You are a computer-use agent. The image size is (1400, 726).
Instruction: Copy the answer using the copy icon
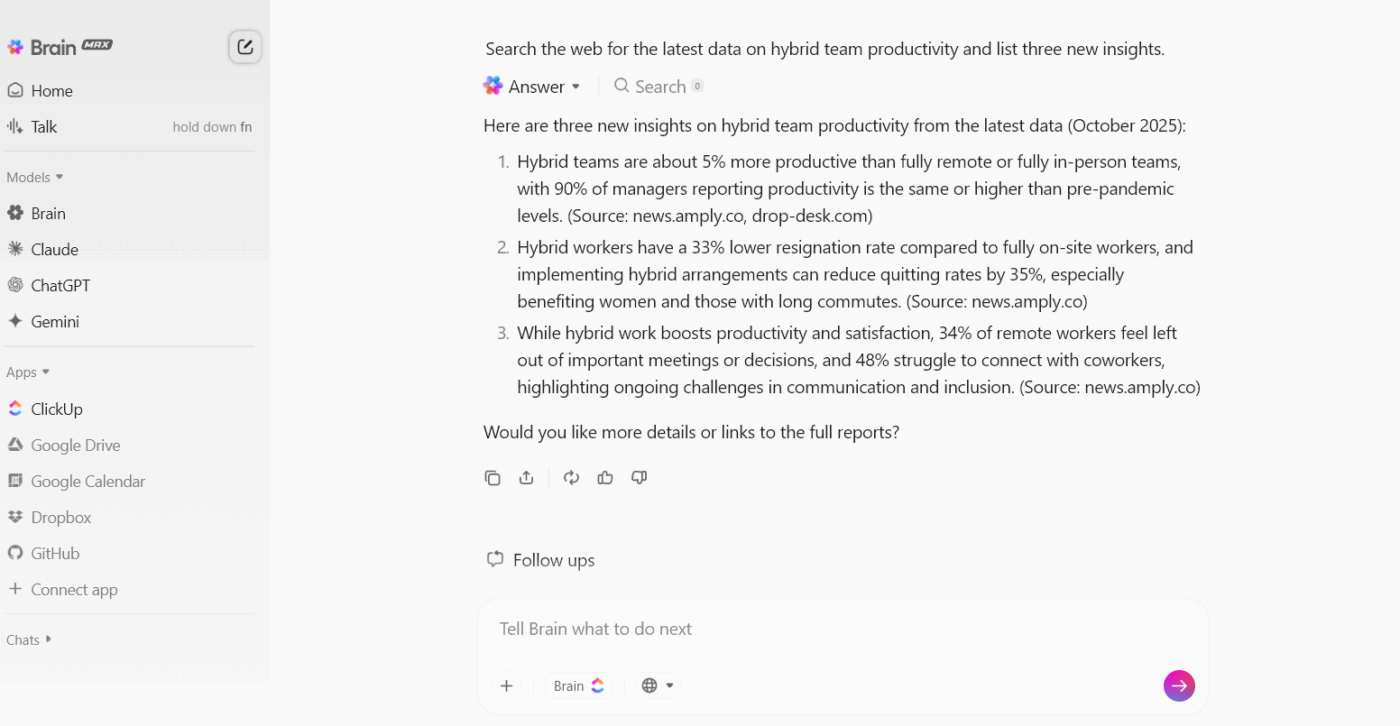493,477
